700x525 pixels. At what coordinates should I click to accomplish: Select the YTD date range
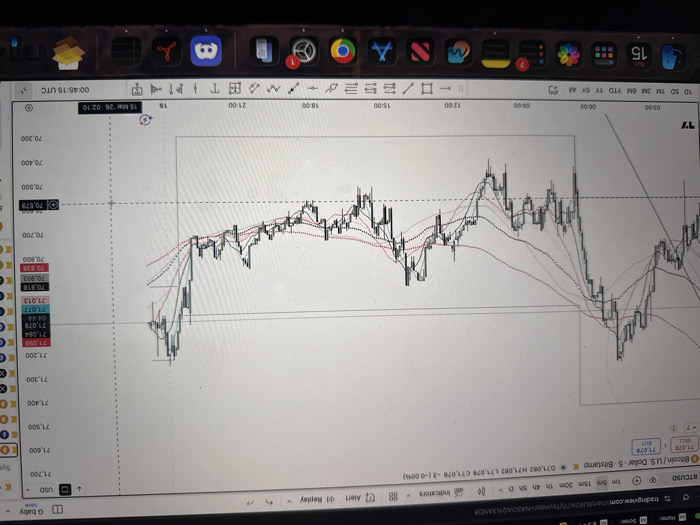615,91
